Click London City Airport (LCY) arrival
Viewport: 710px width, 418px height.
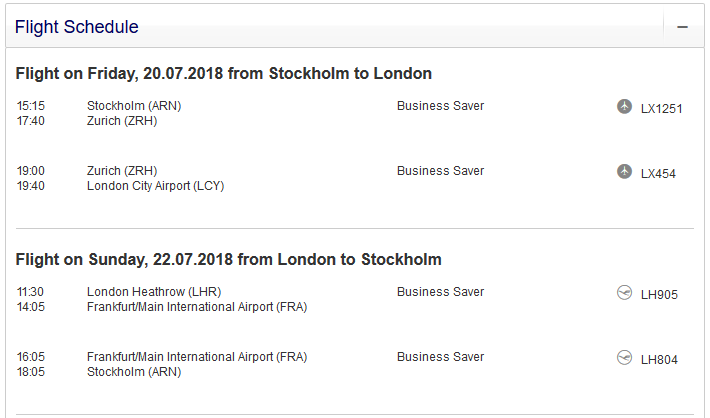tap(155, 186)
